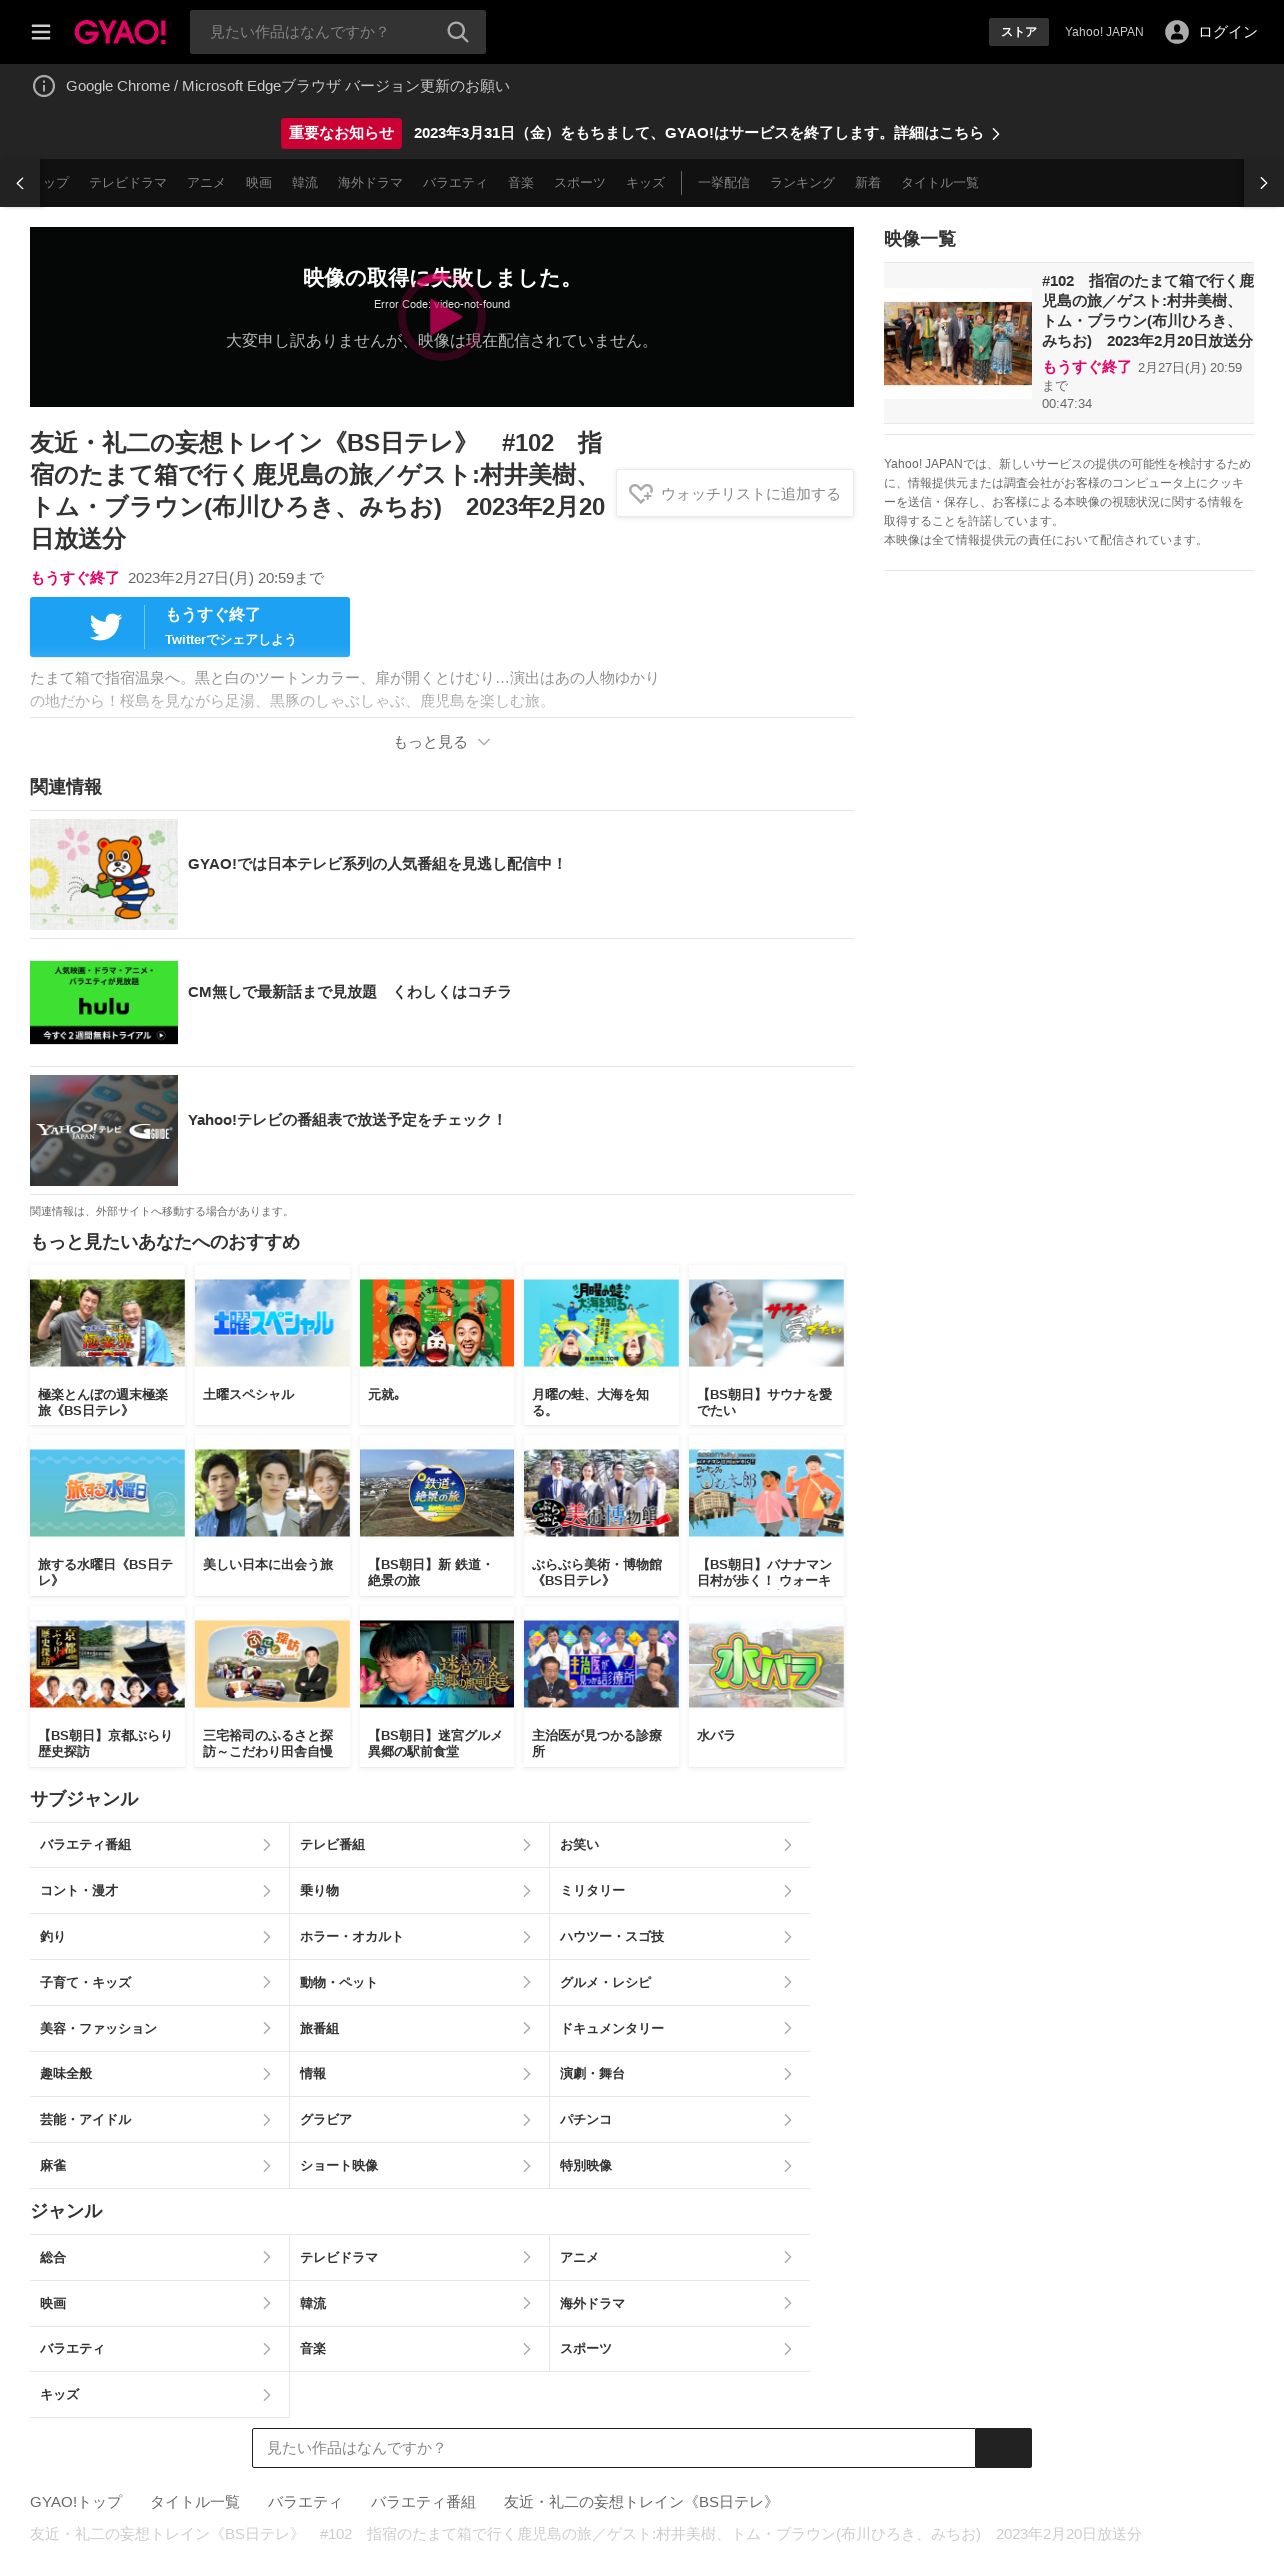The width and height of the screenshot is (1284, 2568).
Task: Open 主治医が見つかる診療所 card
Action: pos(601,1687)
